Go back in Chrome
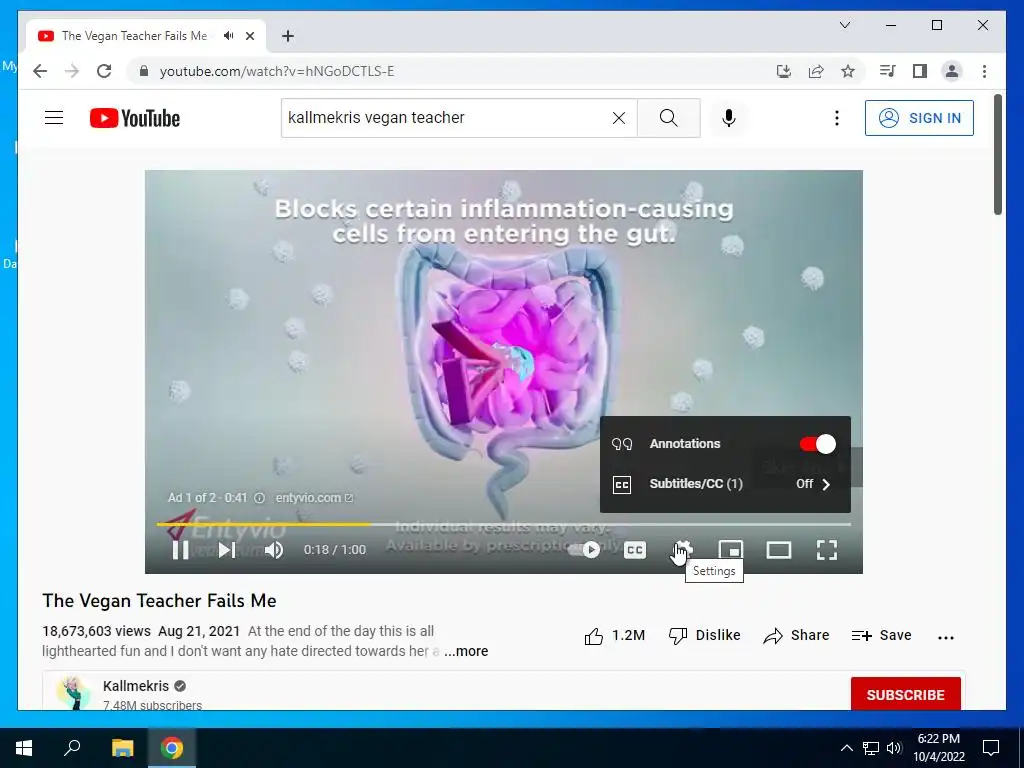The width and height of the screenshot is (1024, 768). point(40,71)
